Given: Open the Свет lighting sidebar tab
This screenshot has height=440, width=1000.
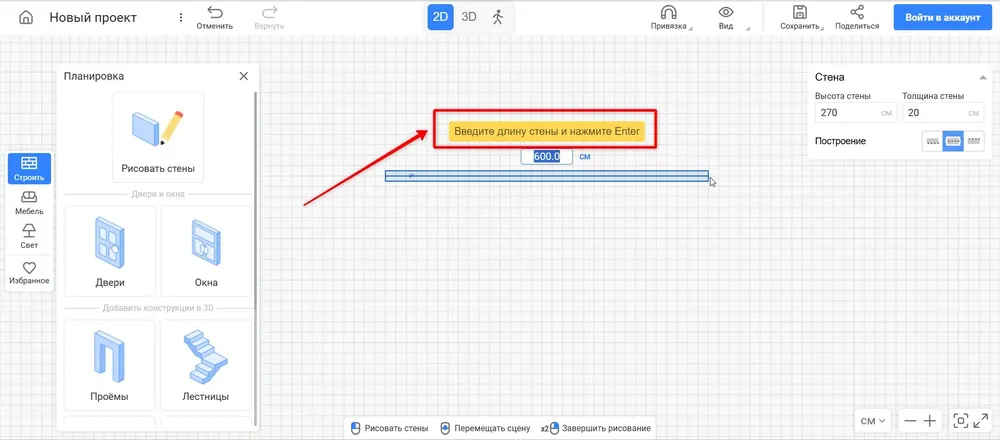Looking at the screenshot, I should (x=29, y=236).
